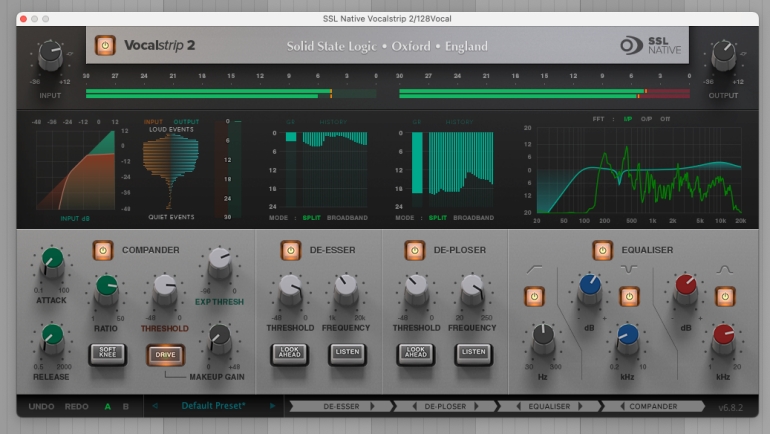
Task: Bypass the Compander section power button
Action: point(103,250)
